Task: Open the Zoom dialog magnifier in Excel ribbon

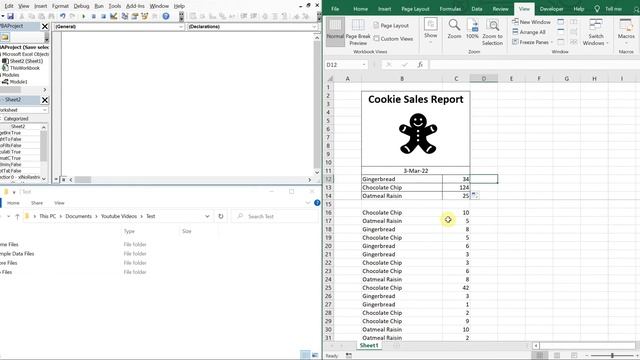Action: click(454, 29)
